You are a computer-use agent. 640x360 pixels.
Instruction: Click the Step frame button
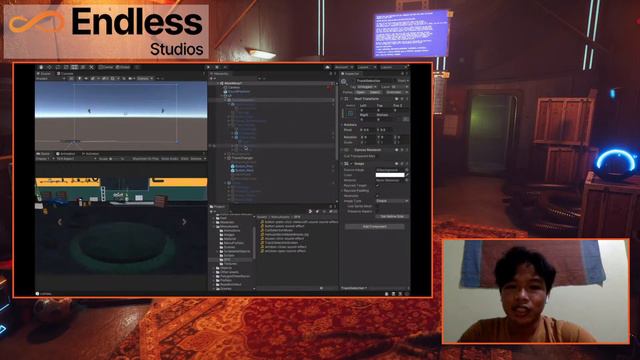(225, 67)
